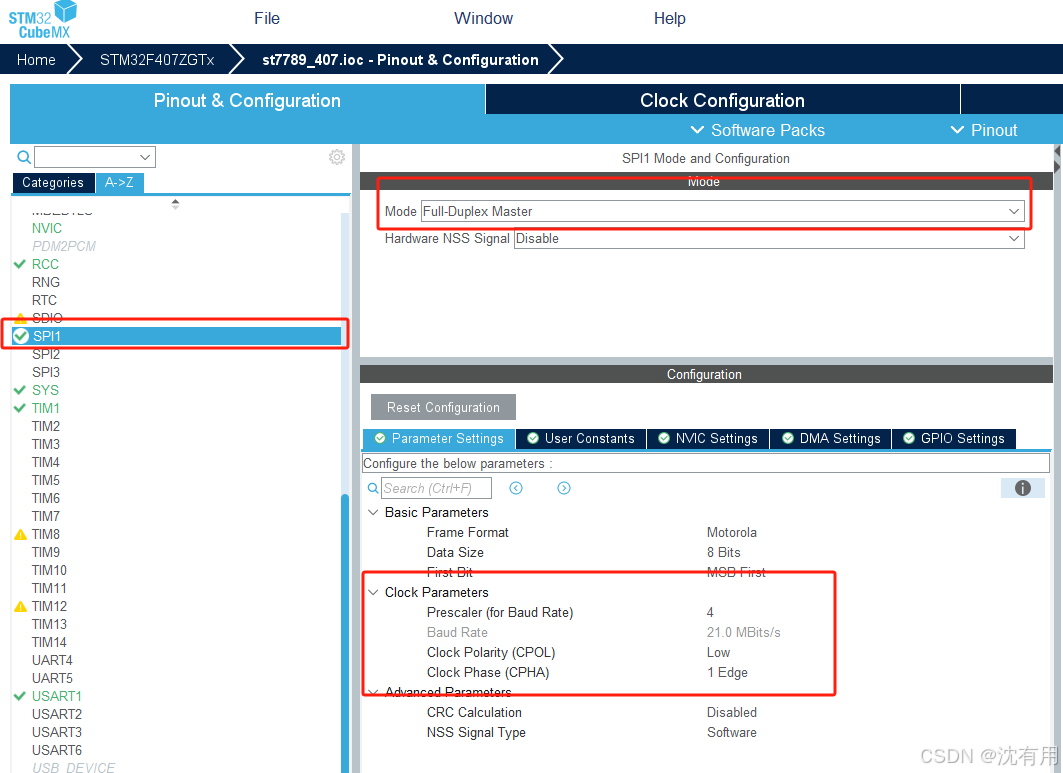Select TIM14 in the peripheral list

(49, 642)
